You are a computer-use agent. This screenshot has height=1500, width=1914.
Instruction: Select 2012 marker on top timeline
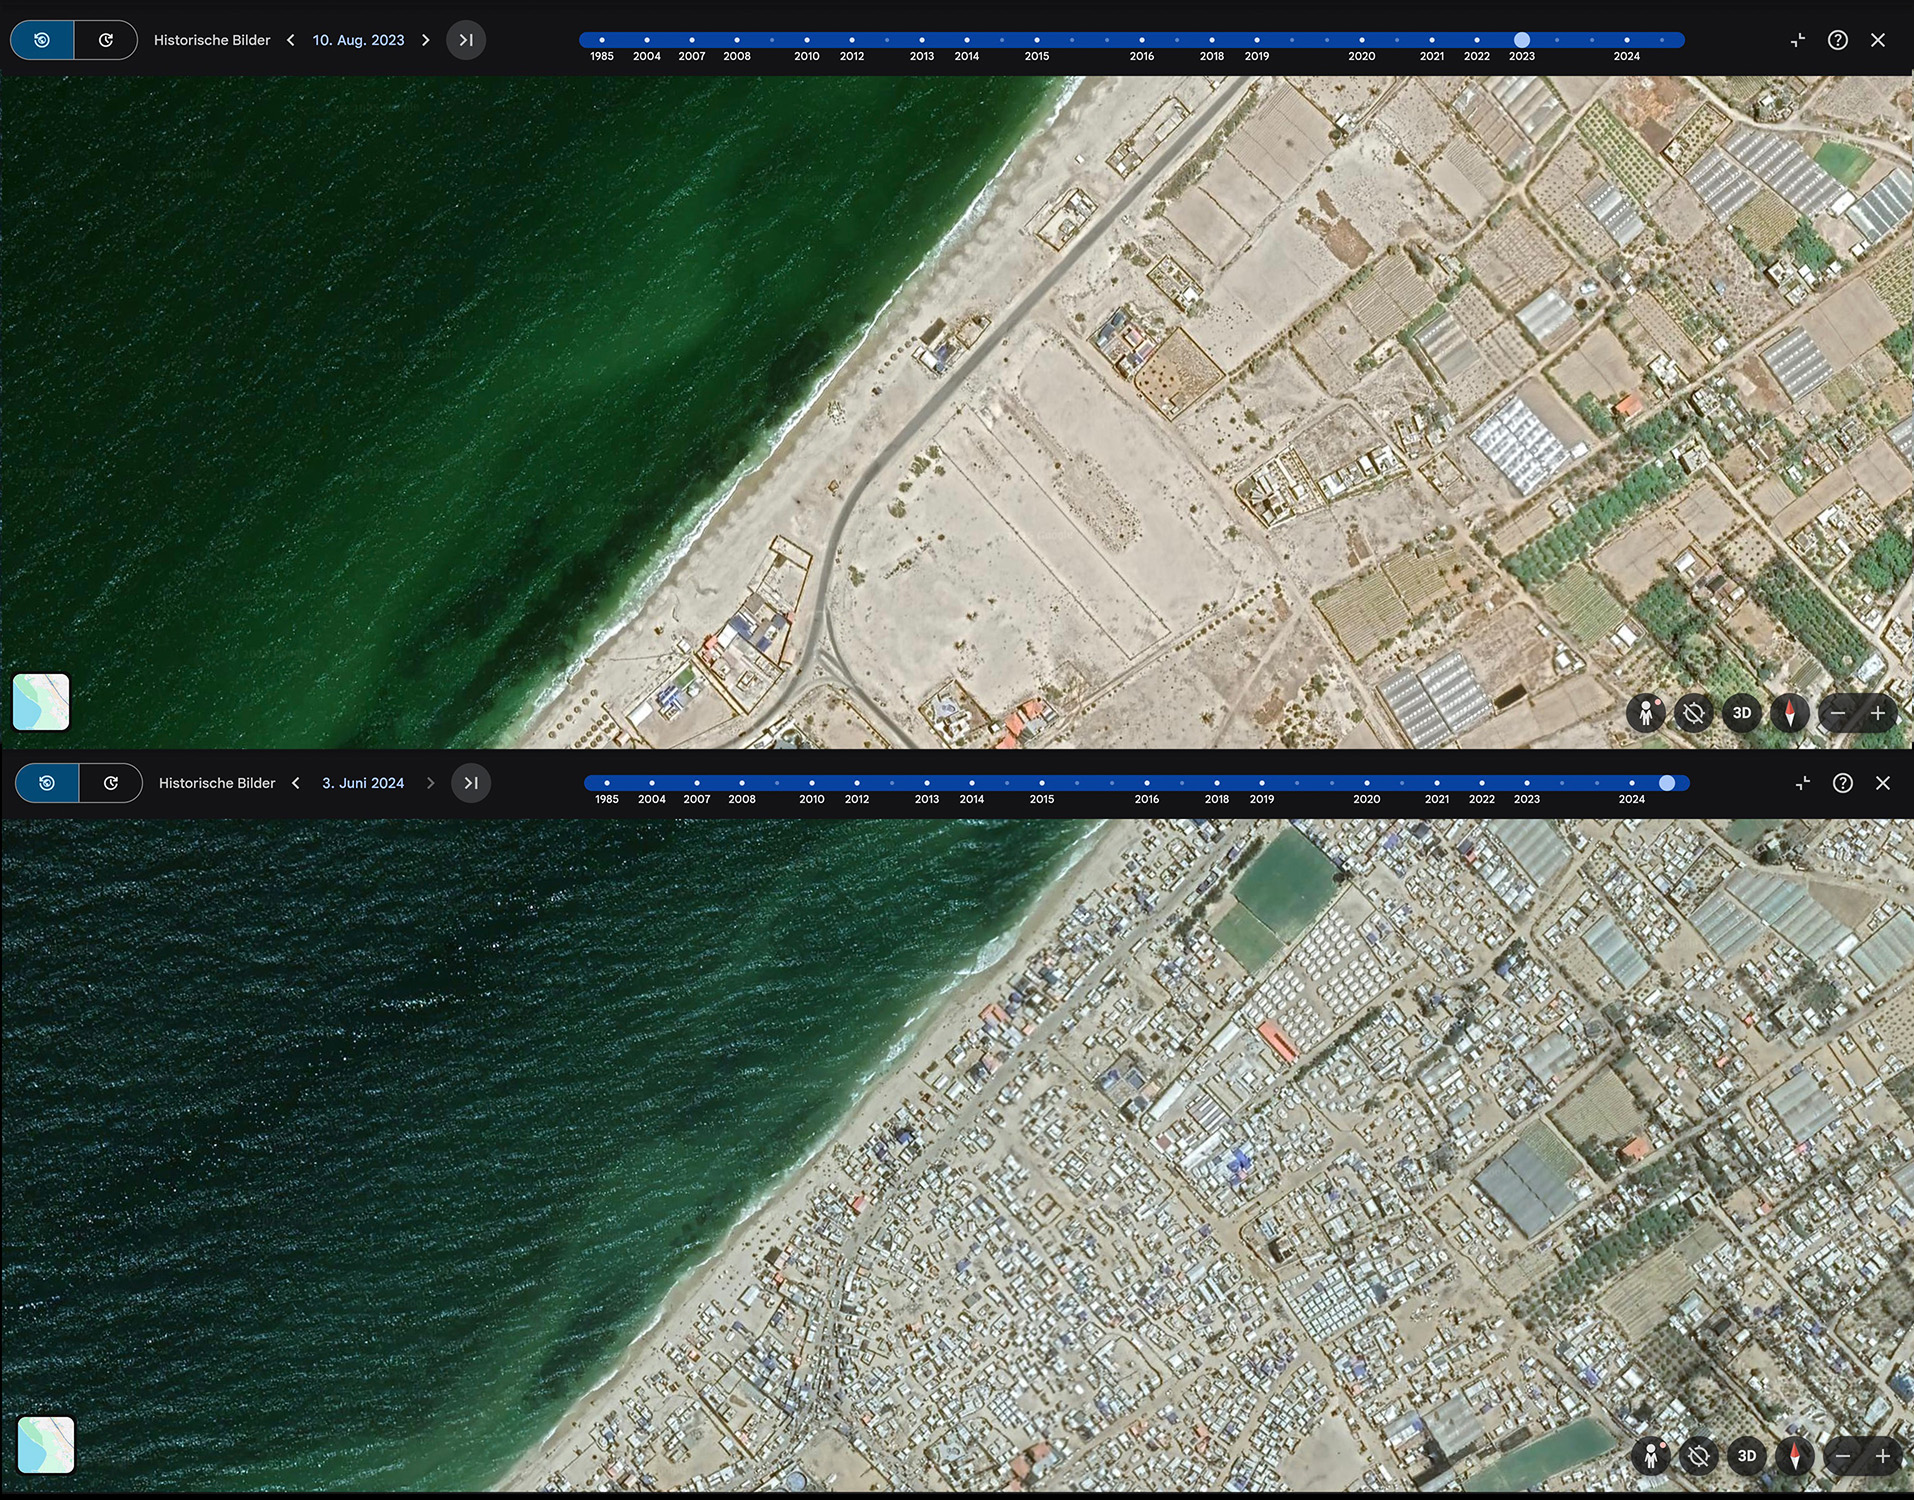click(x=852, y=40)
